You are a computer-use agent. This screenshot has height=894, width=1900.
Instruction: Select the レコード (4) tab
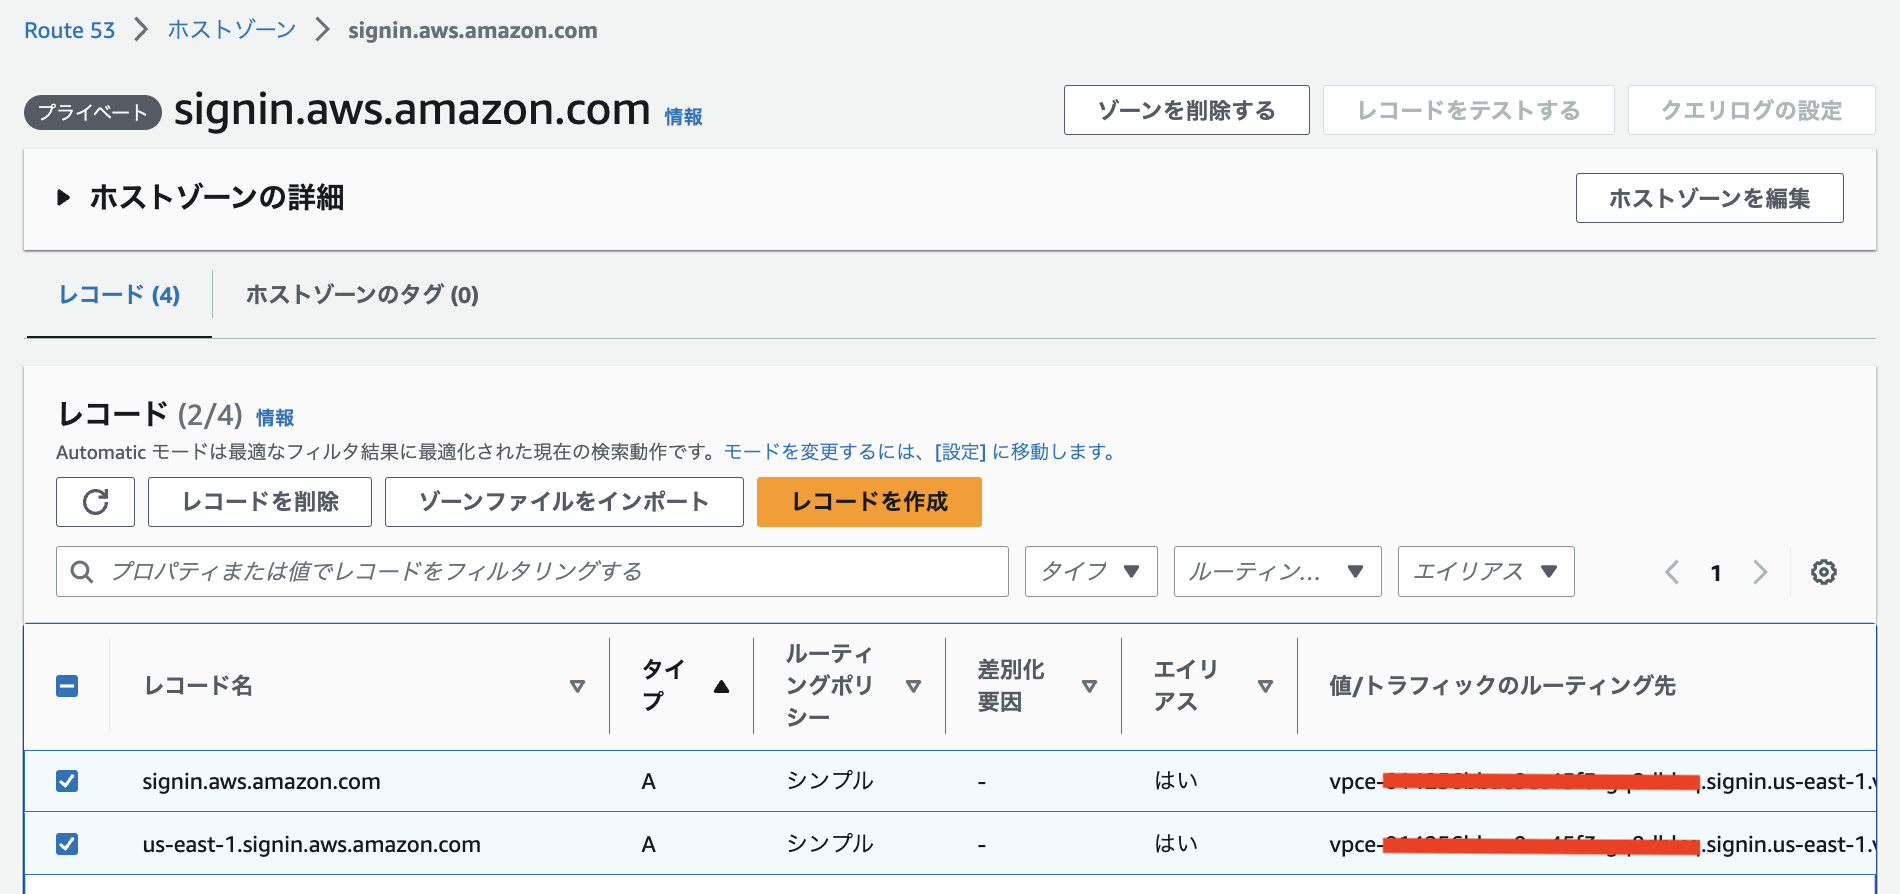tap(119, 295)
